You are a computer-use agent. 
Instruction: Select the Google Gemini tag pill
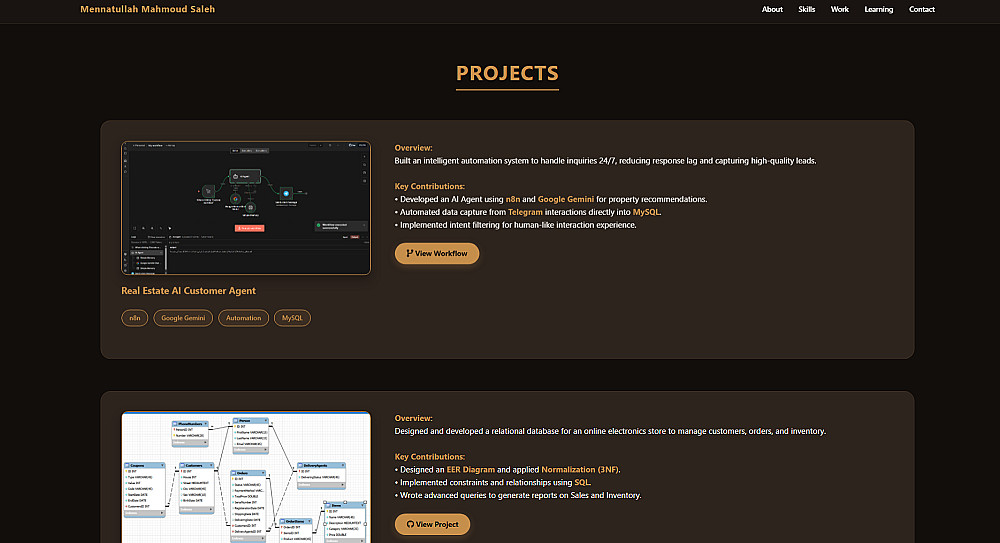tap(183, 318)
